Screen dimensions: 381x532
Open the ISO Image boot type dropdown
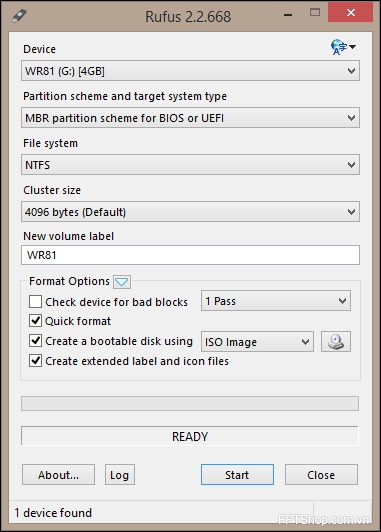point(257,341)
